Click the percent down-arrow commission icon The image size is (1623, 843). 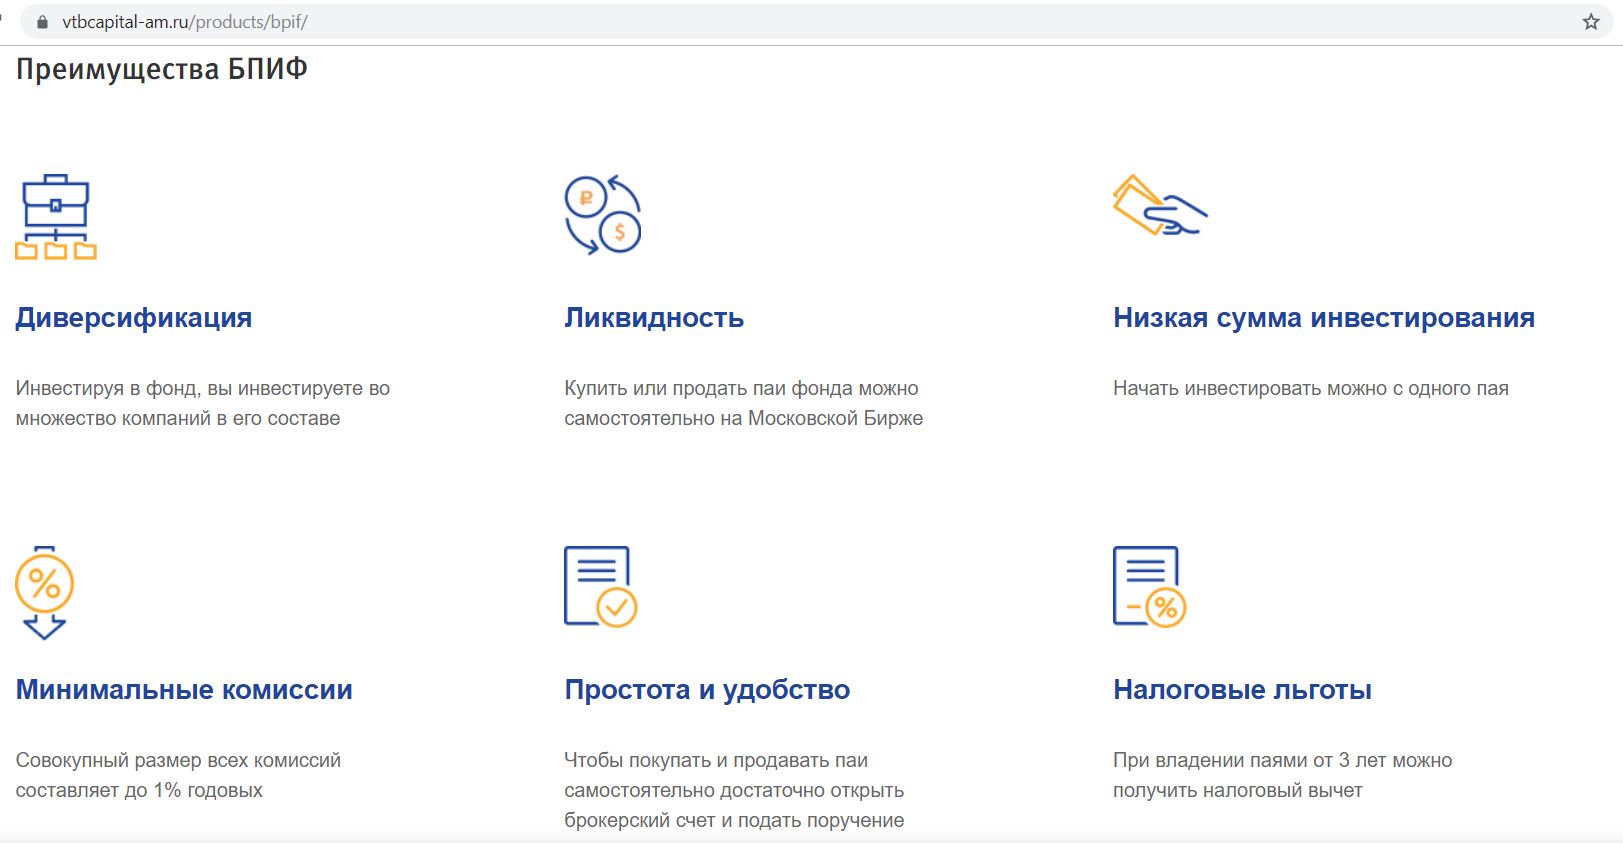[45, 591]
